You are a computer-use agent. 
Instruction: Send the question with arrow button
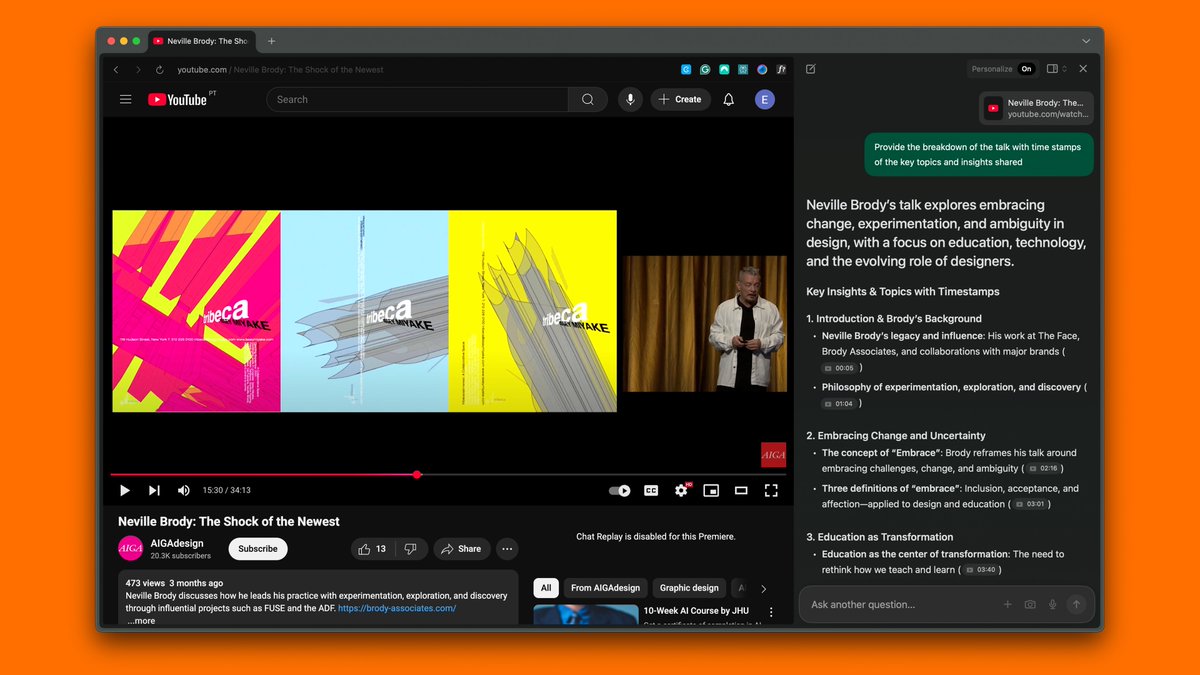[x=1076, y=604]
